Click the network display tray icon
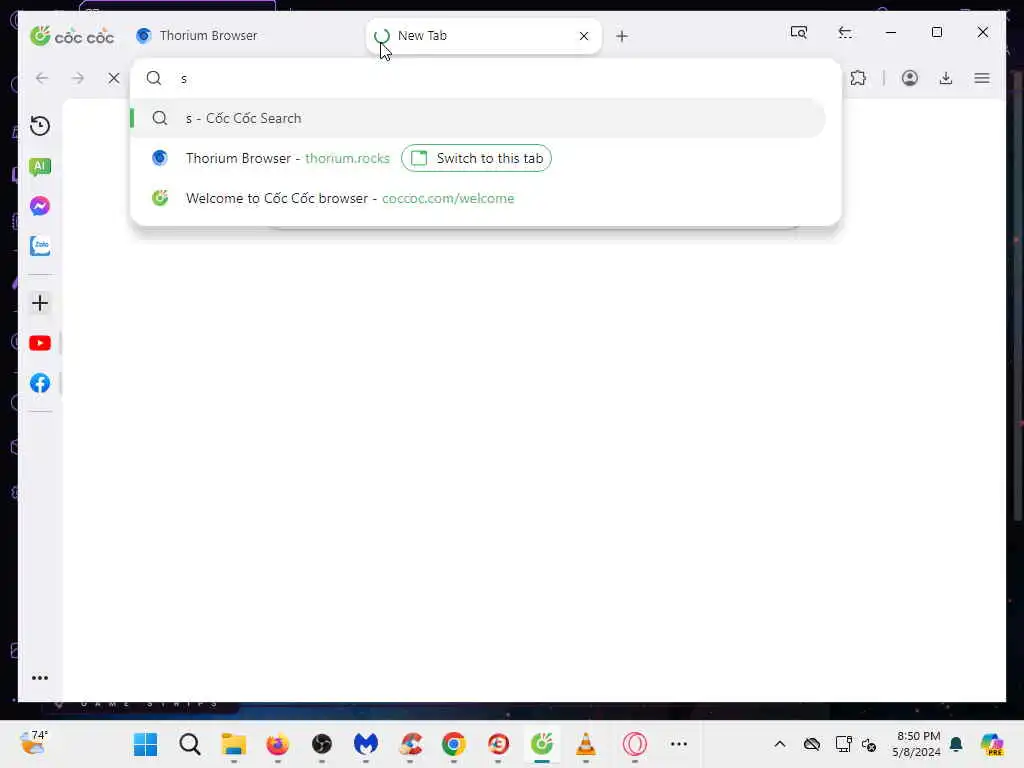This screenshot has height=768, width=1024. point(843,744)
